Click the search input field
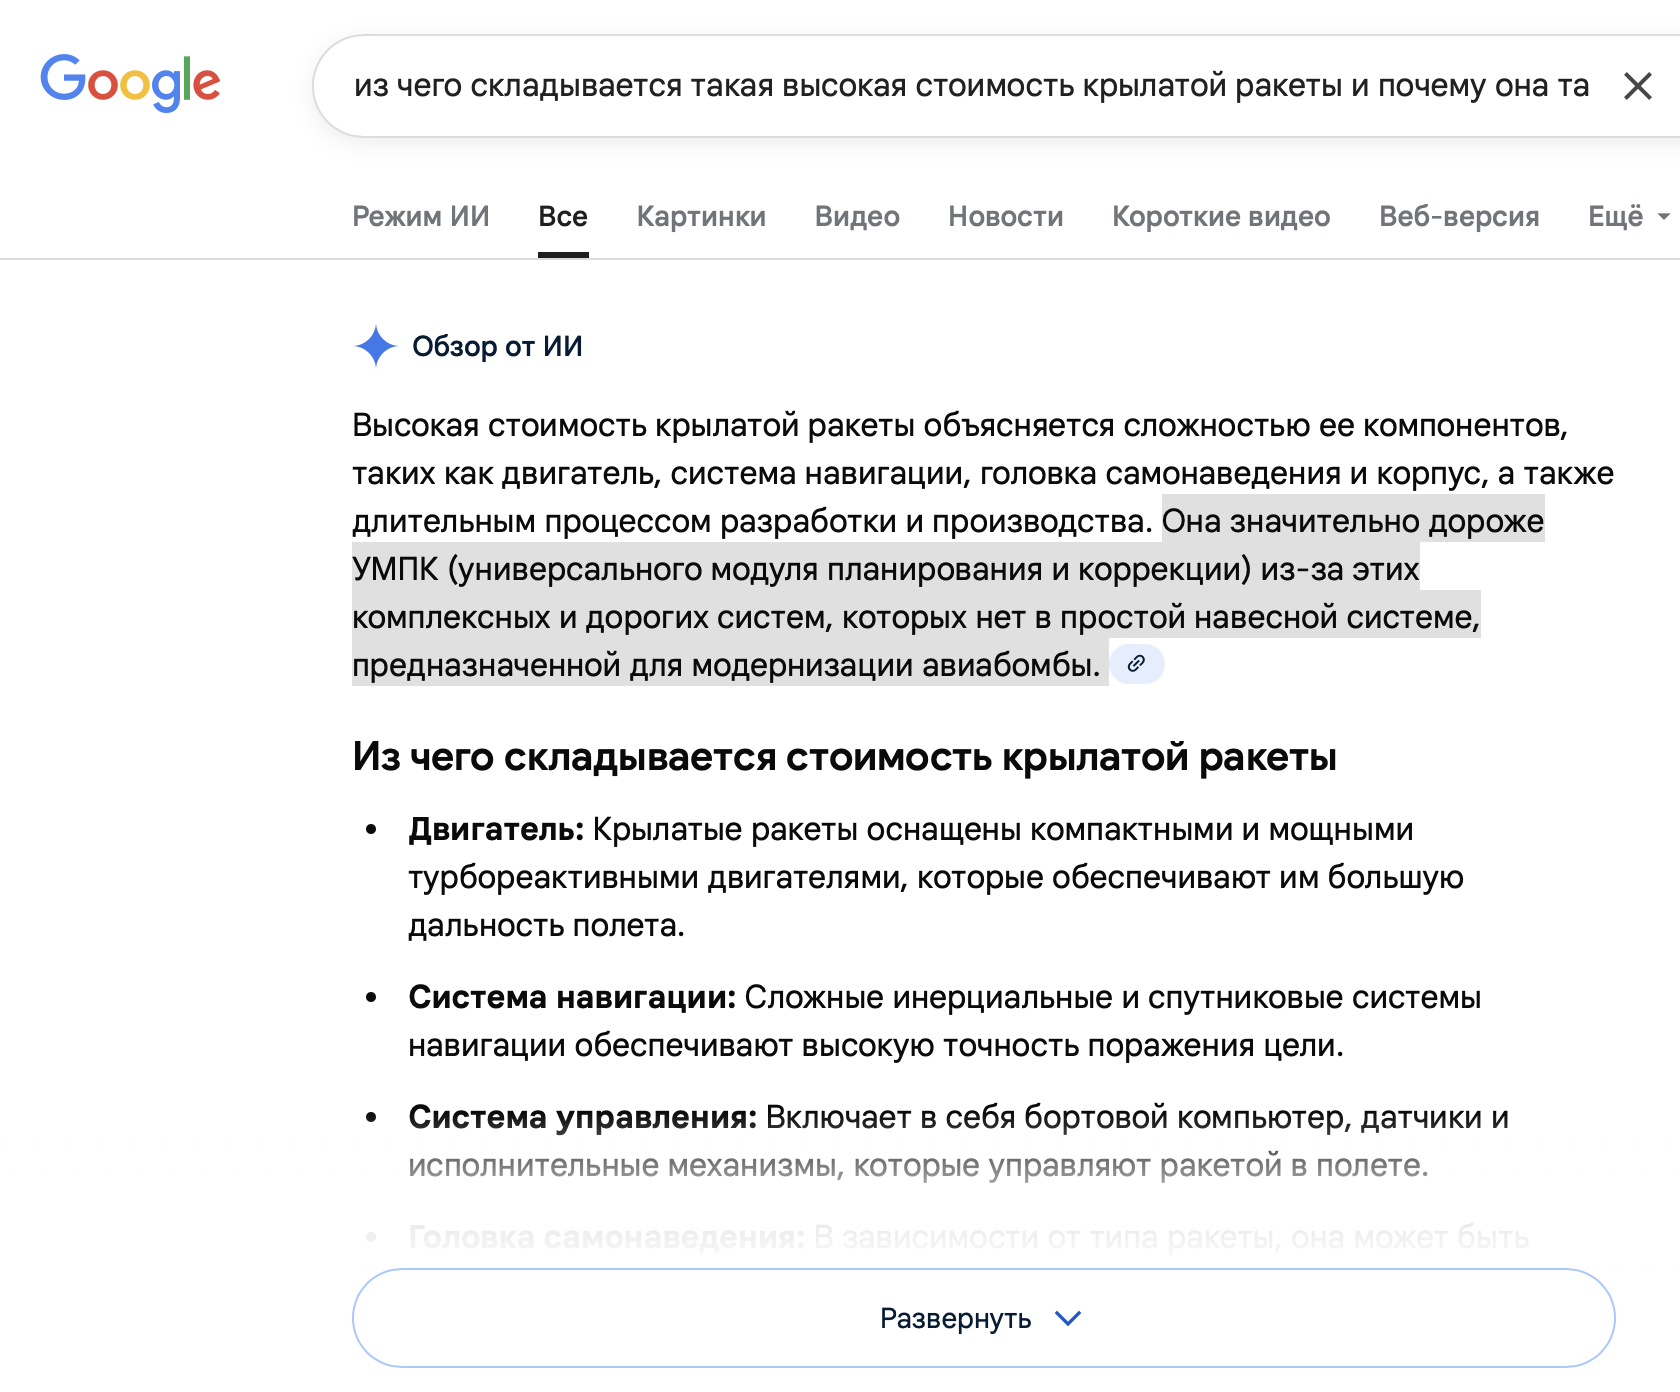Viewport: 1680px width, 1392px height. pyautogui.click(x=970, y=86)
